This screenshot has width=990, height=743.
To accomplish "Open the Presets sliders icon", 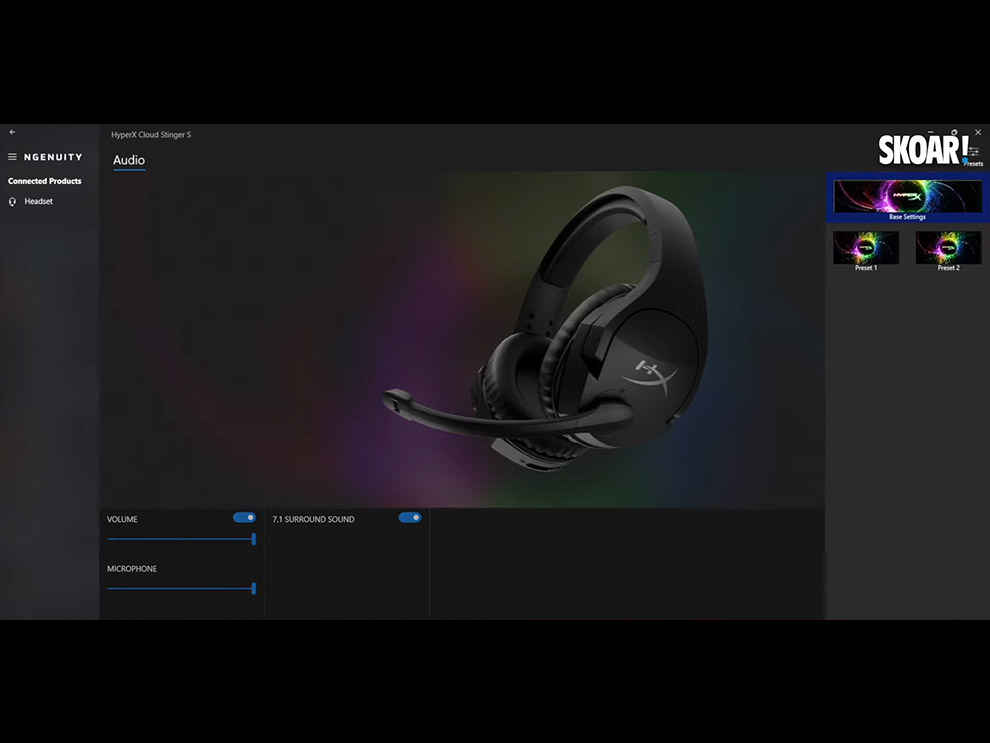I will coord(975,151).
